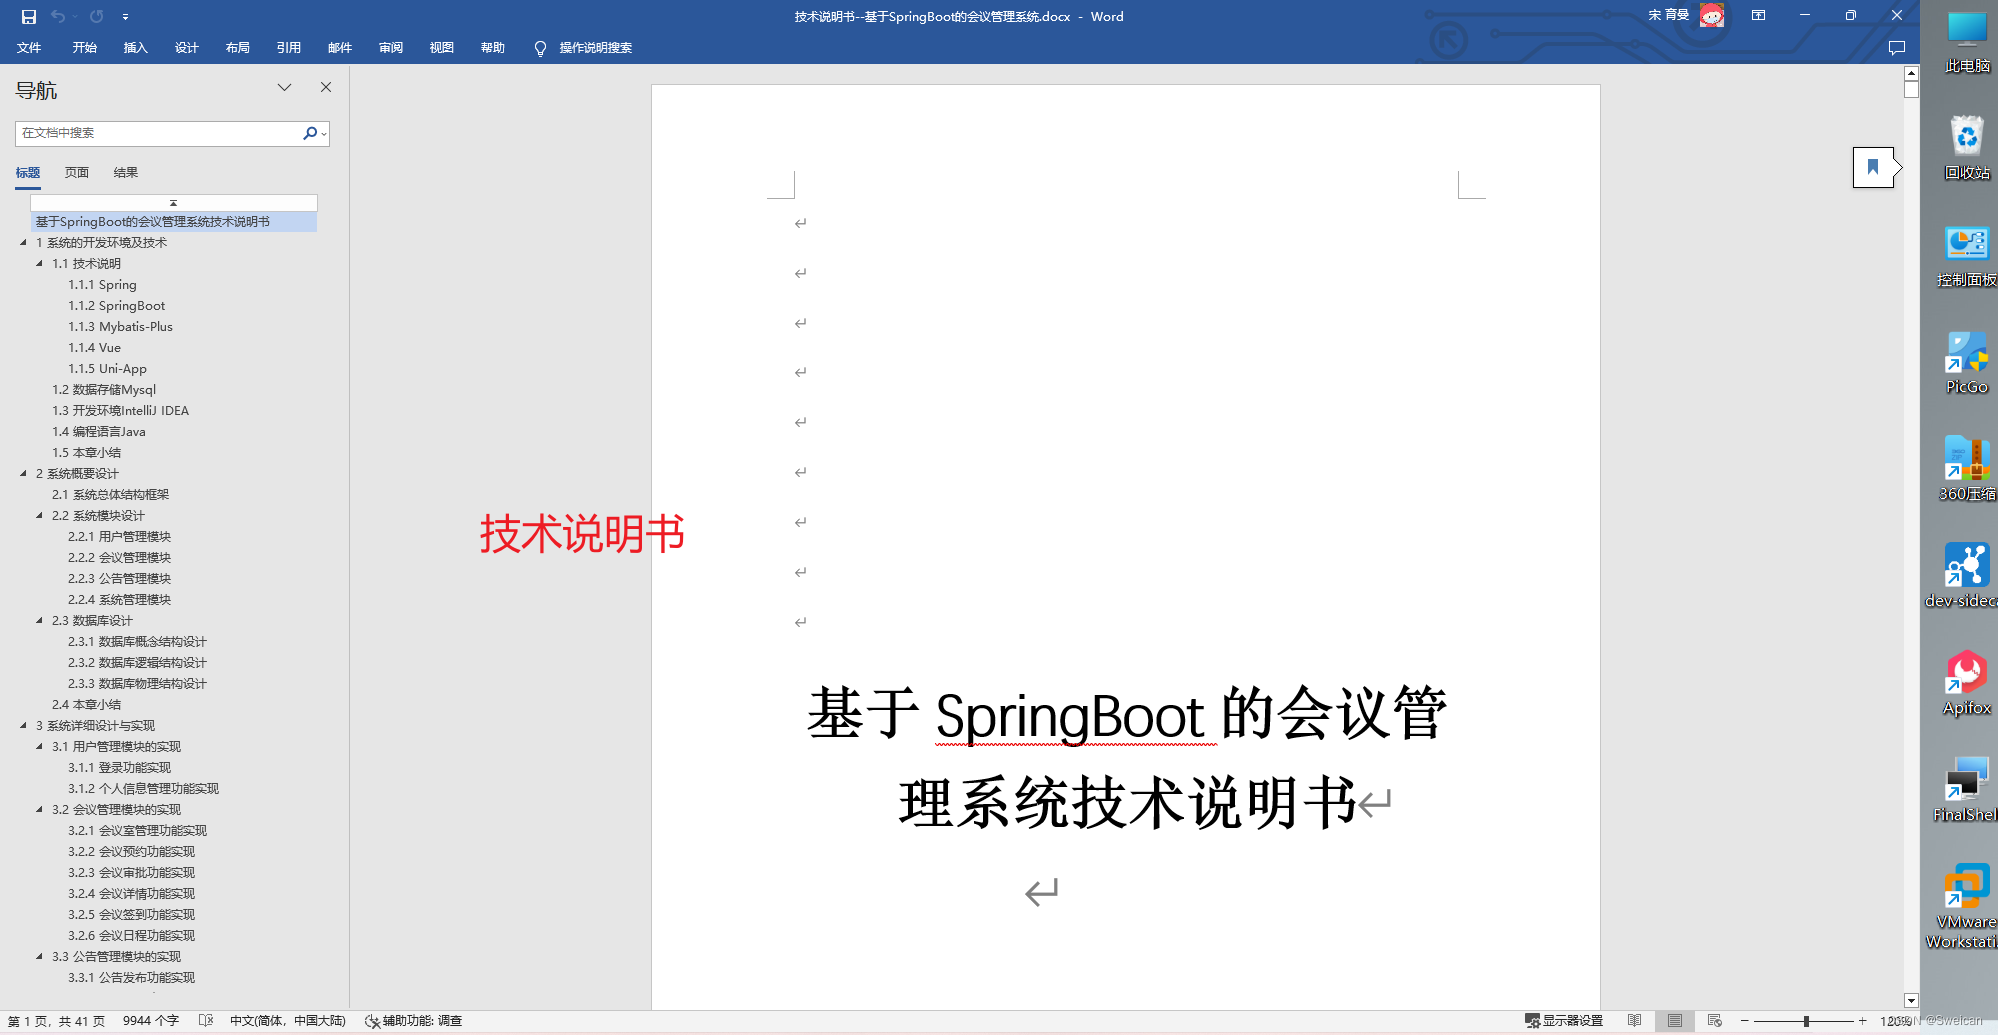Save the document with the floppy disk icon
This screenshot has width=1998, height=1035.
click(x=29, y=16)
